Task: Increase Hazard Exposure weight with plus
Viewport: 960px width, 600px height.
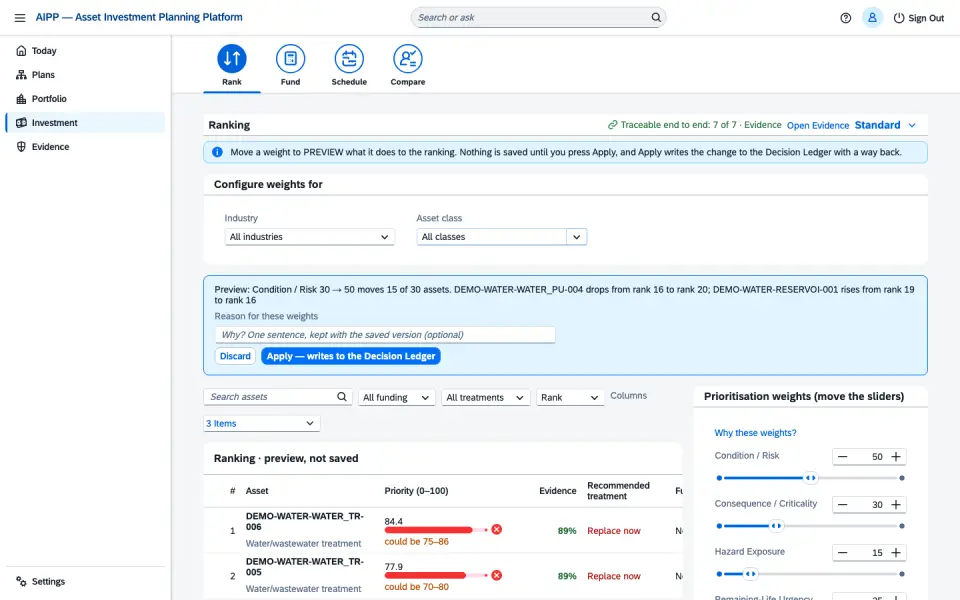Action: (x=896, y=553)
